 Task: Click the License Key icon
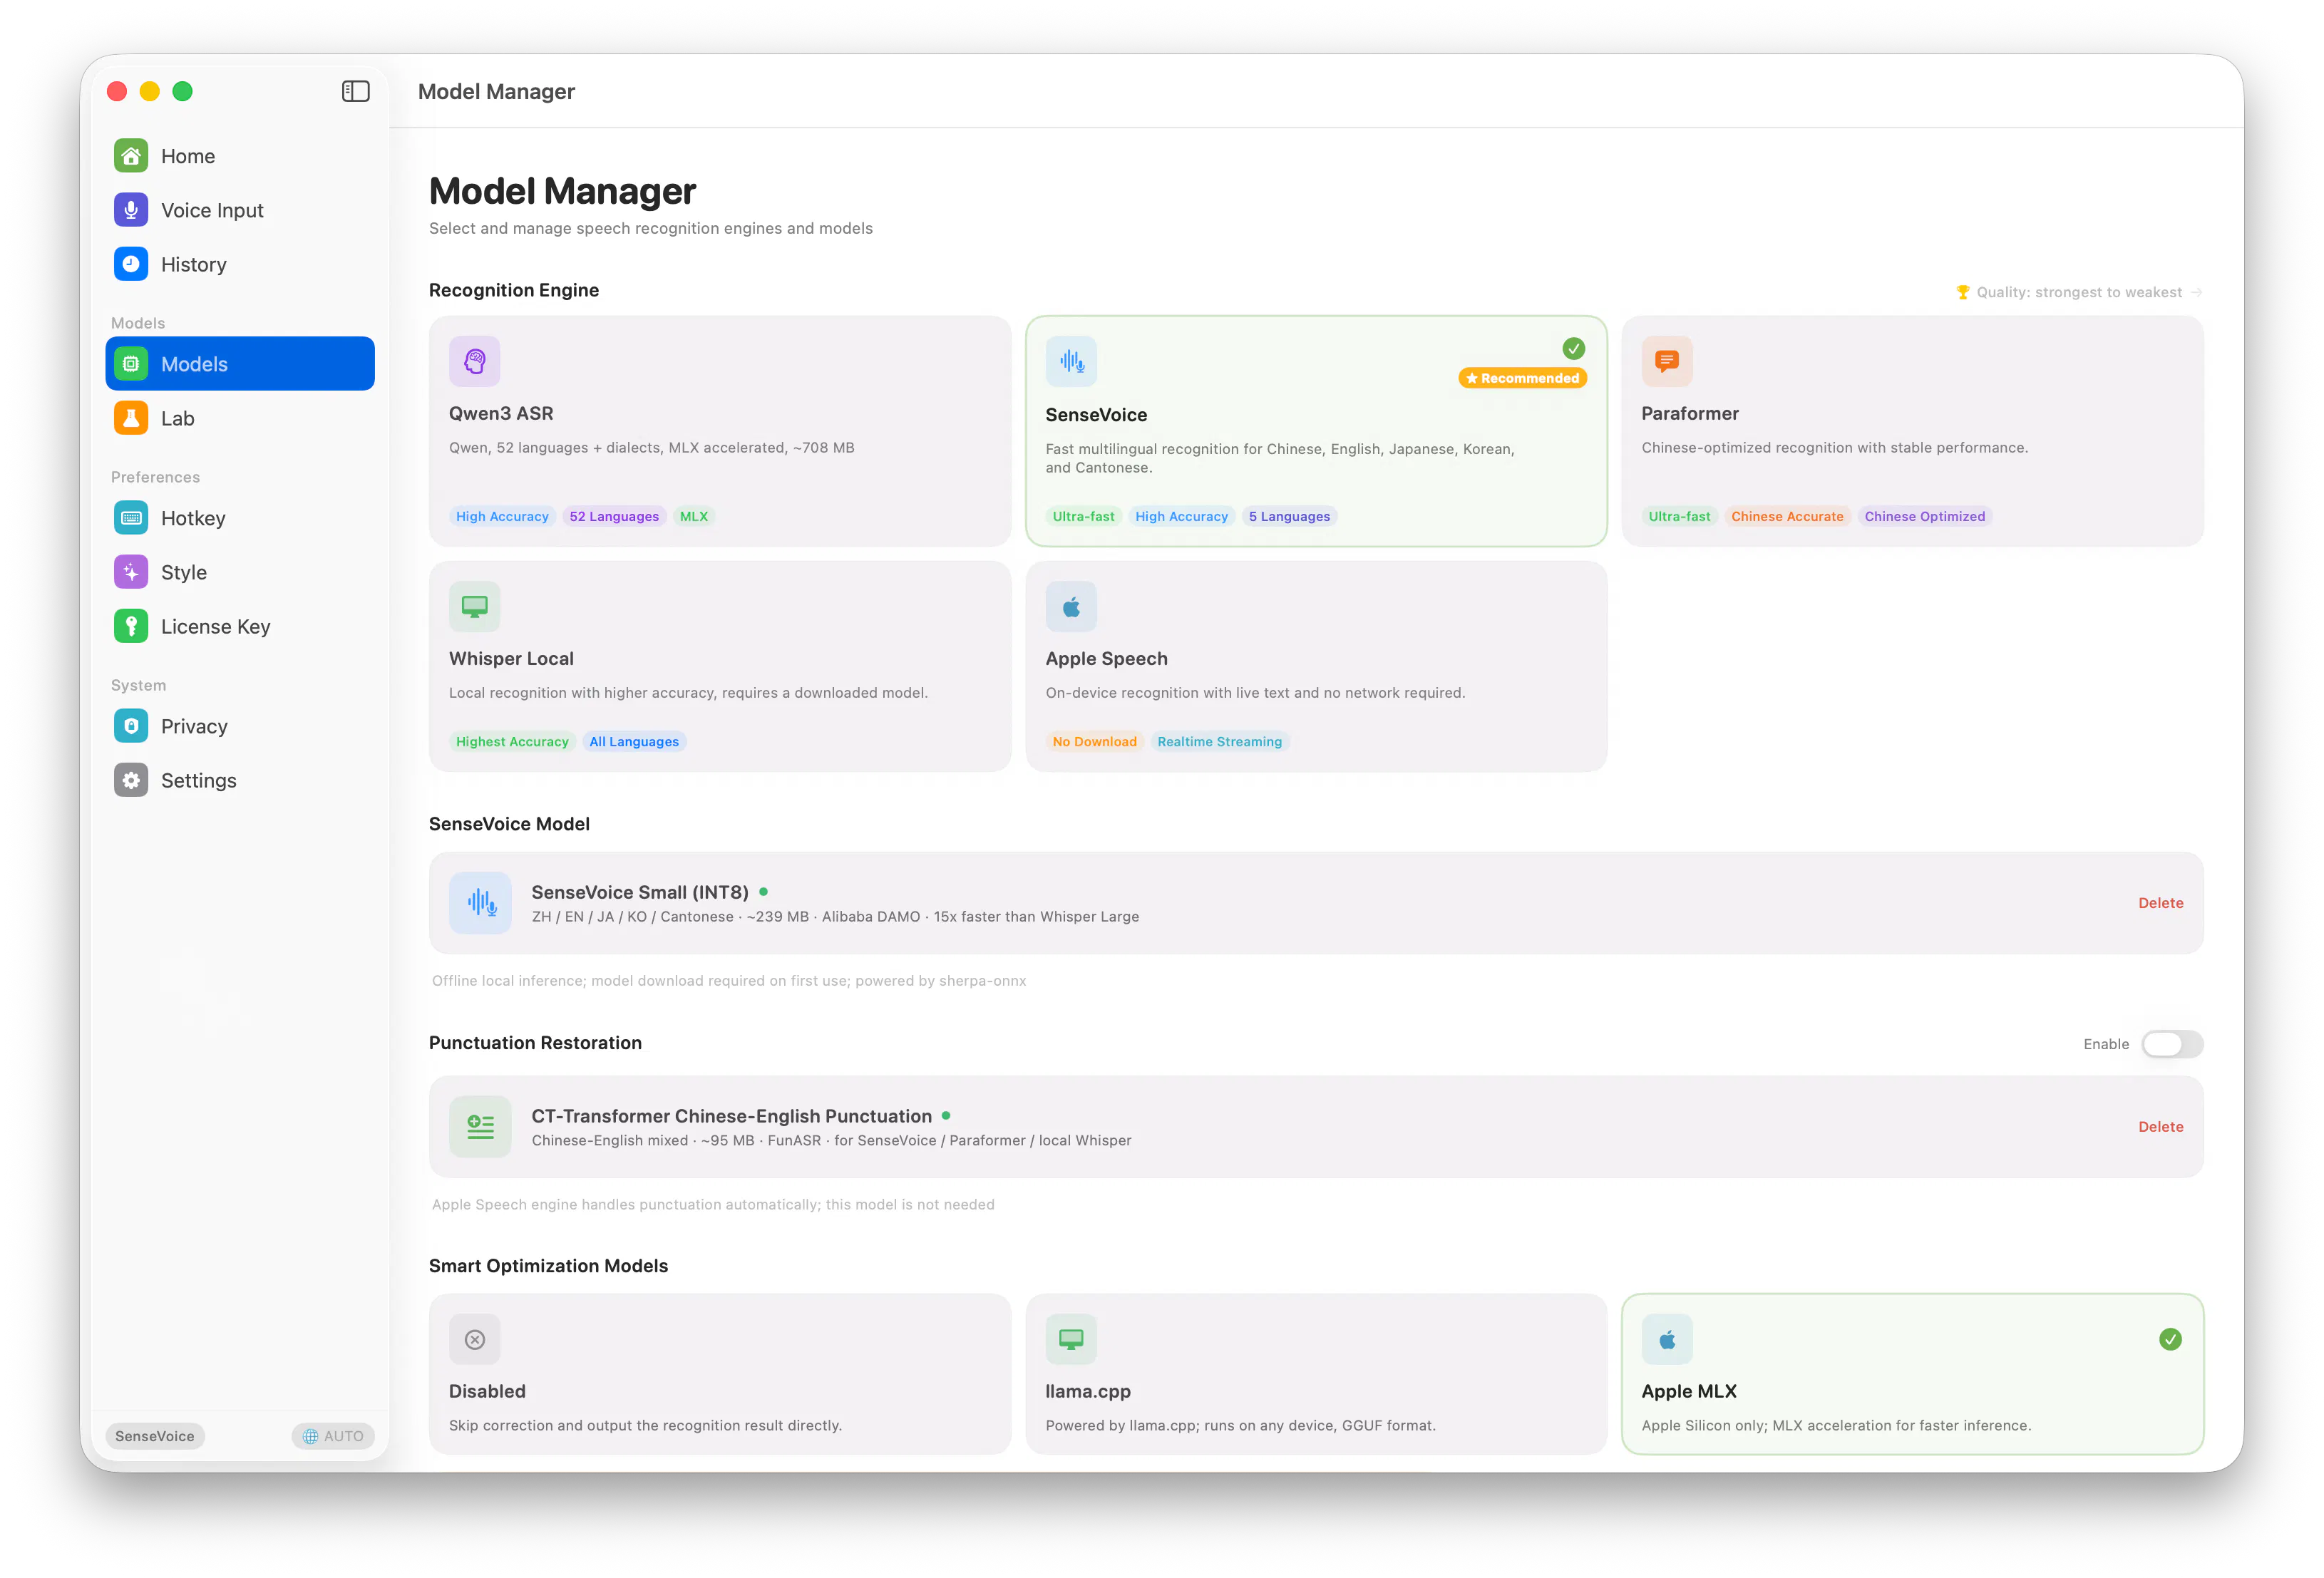pyautogui.click(x=131, y=626)
